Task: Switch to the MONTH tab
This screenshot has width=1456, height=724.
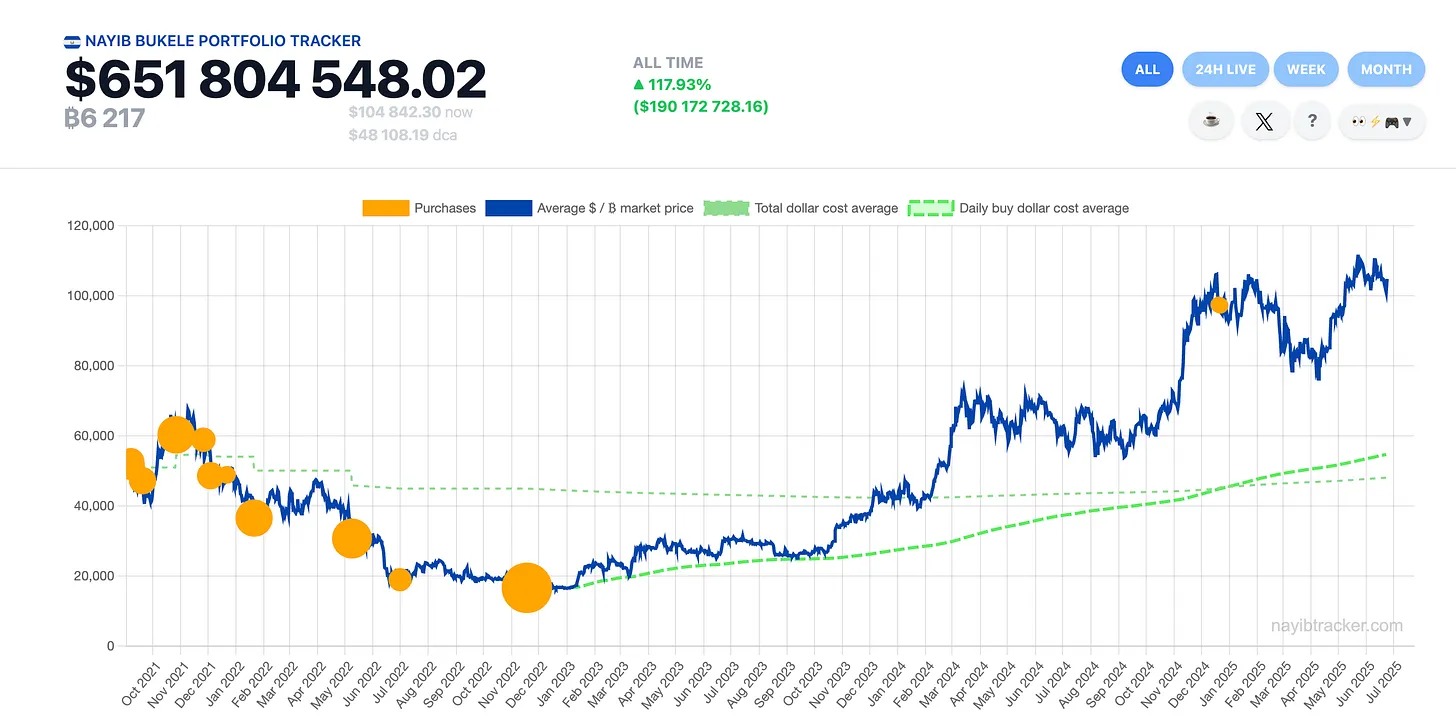Action: pos(1386,69)
